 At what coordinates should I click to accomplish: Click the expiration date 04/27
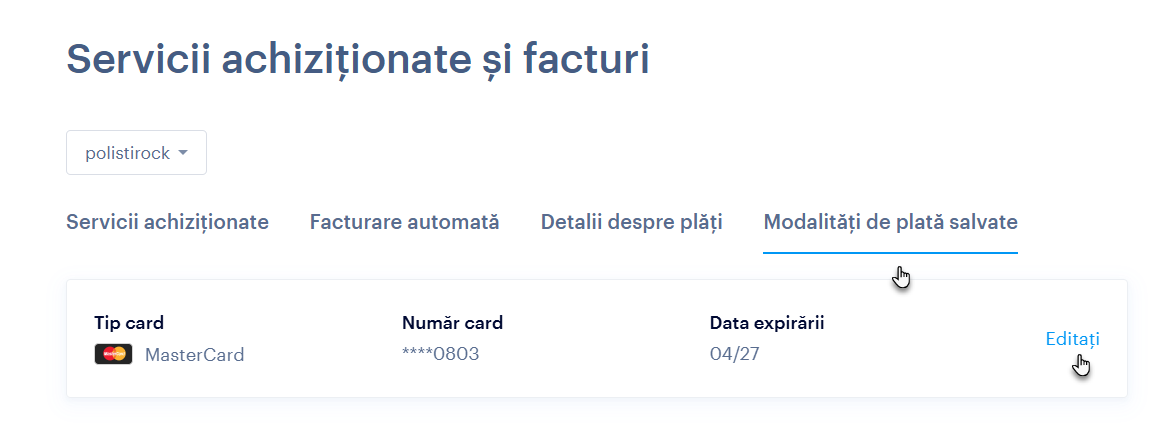coord(732,354)
